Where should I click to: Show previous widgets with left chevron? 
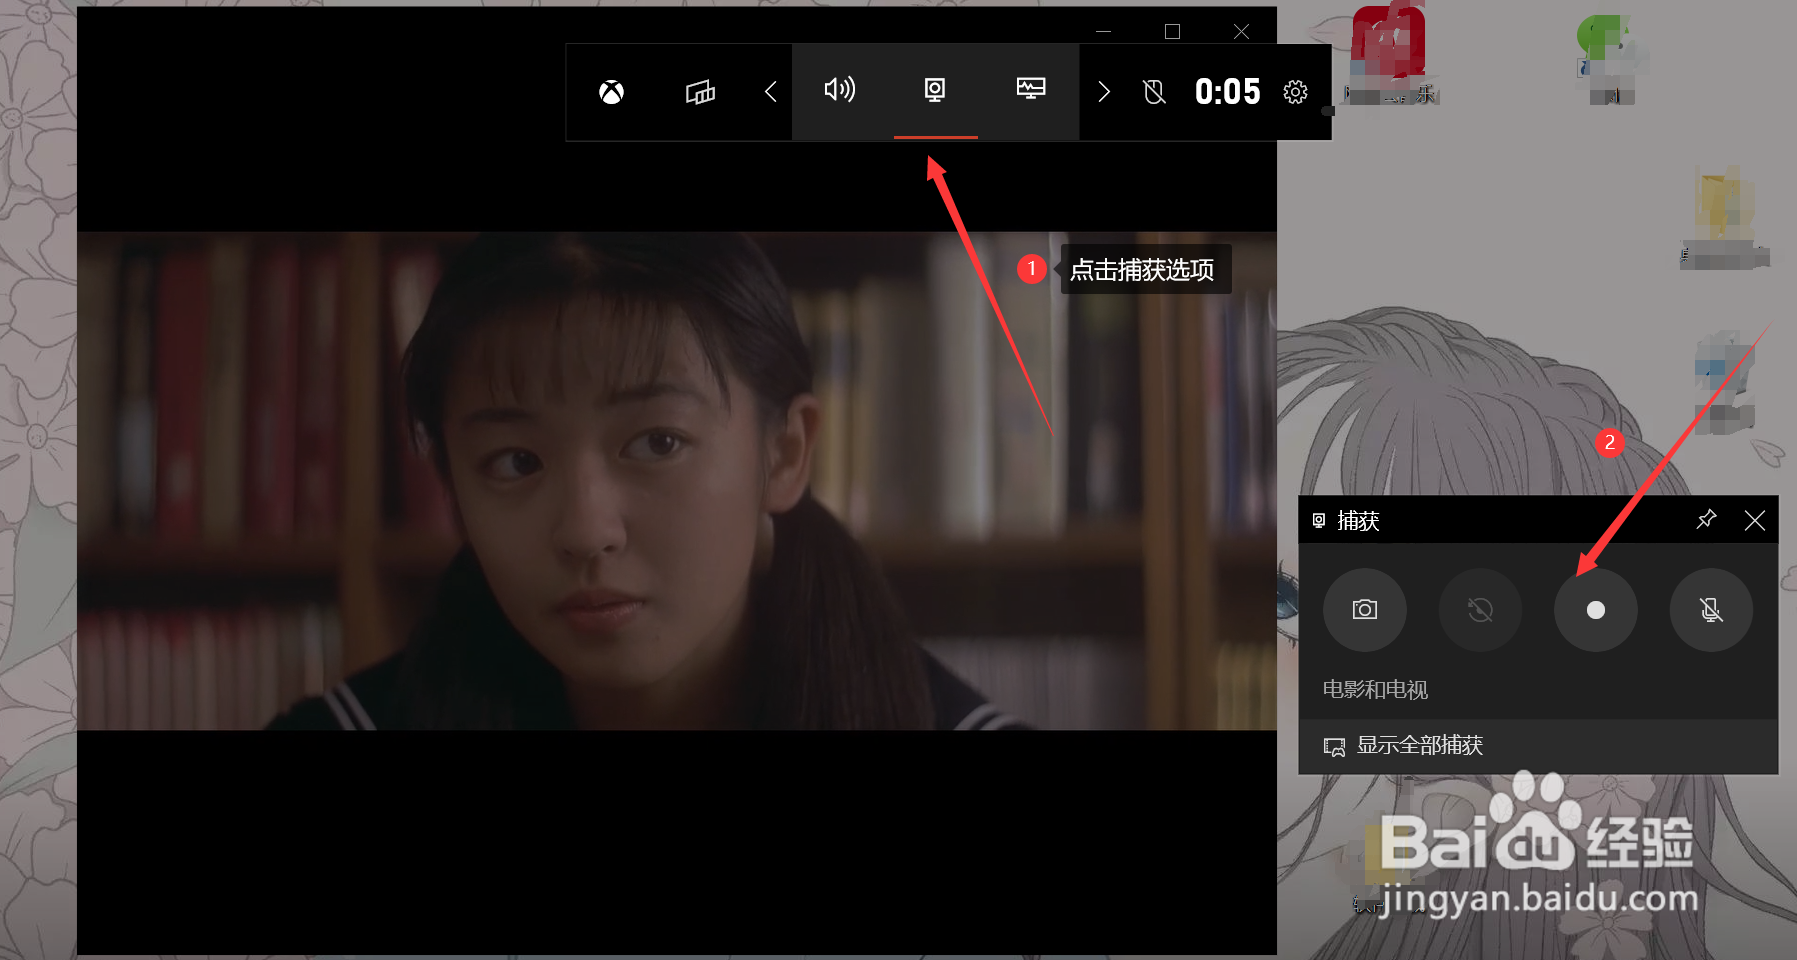tap(770, 92)
